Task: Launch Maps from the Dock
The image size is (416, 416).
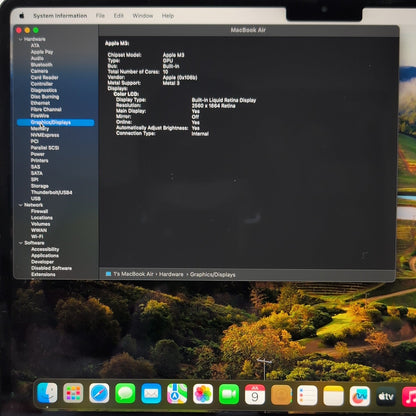Action: tap(177, 394)
